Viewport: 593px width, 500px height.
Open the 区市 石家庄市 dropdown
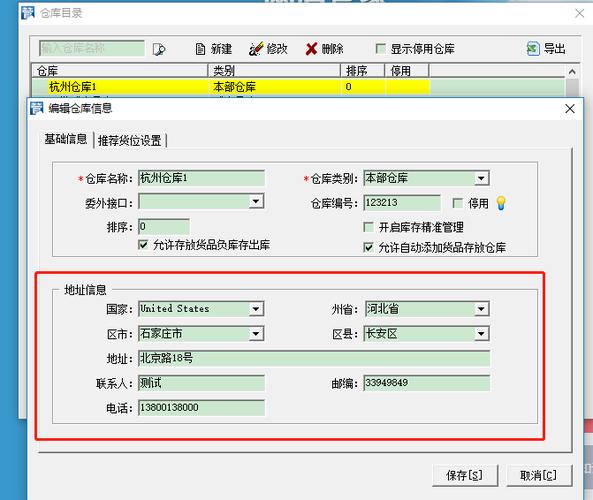coord(256,334)
